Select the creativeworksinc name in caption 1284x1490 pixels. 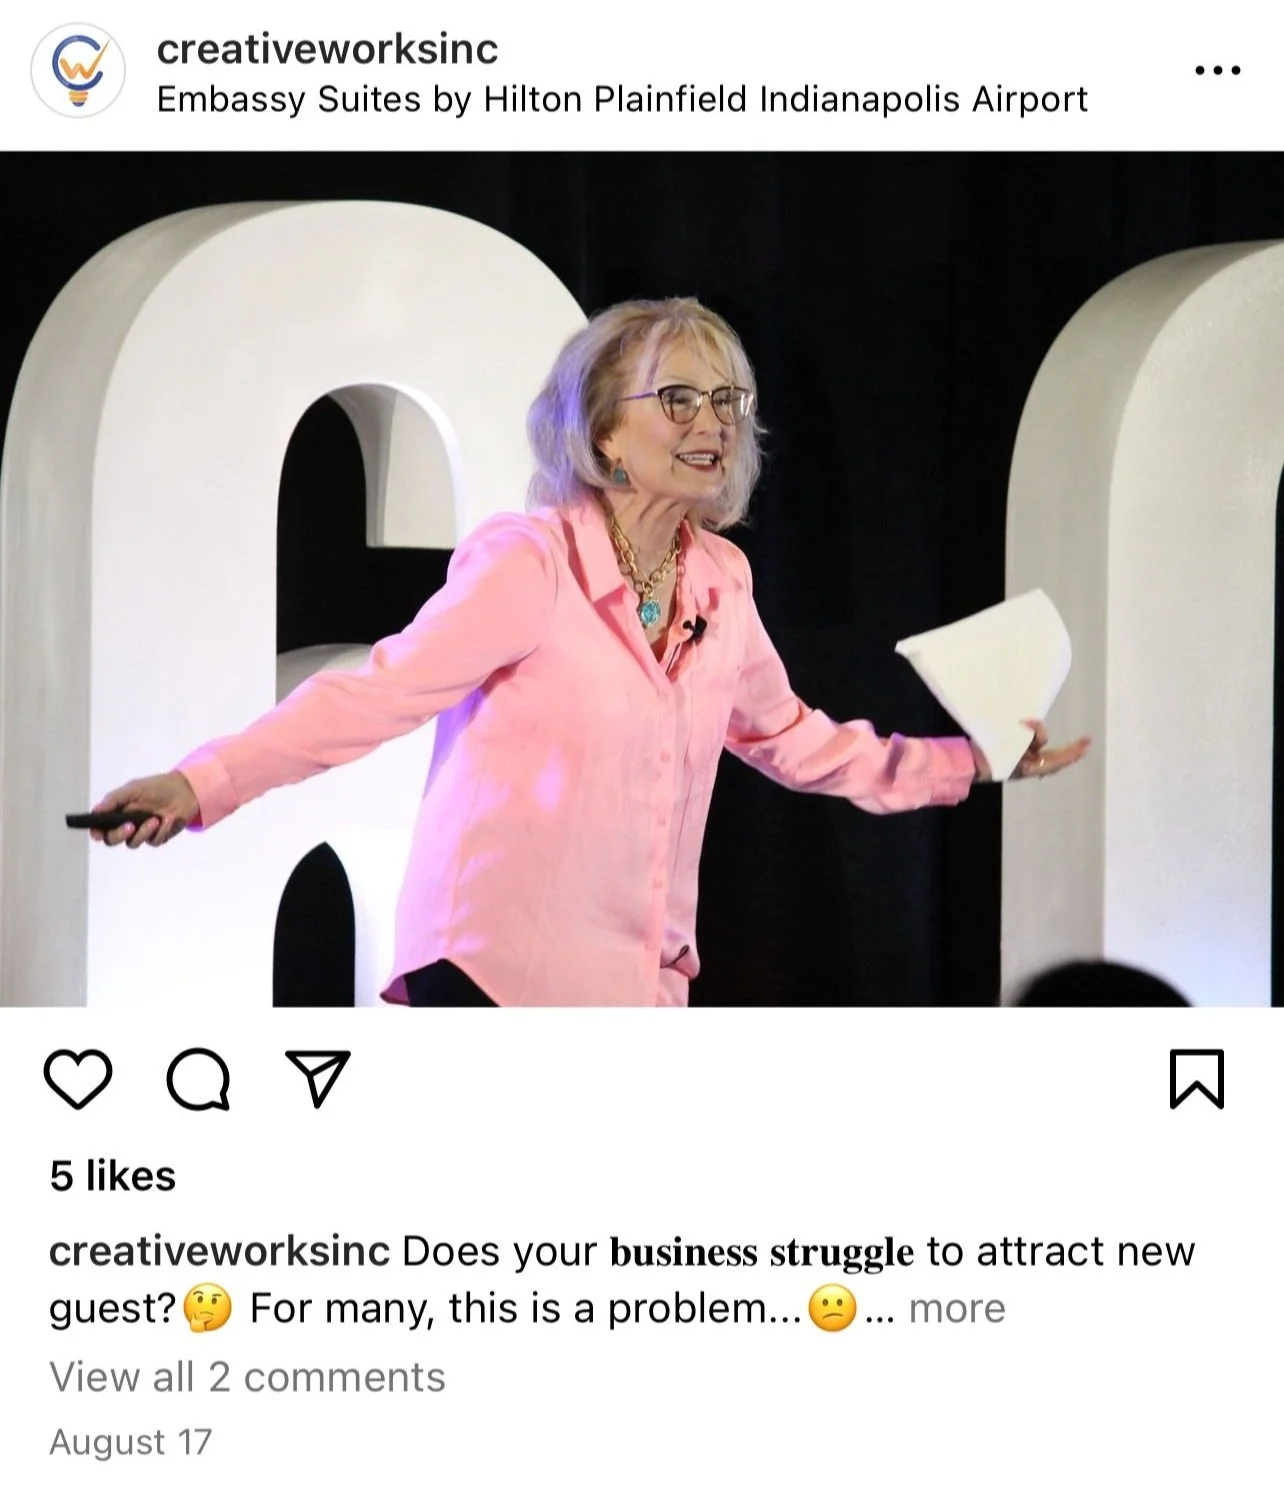click(219, 1251)
